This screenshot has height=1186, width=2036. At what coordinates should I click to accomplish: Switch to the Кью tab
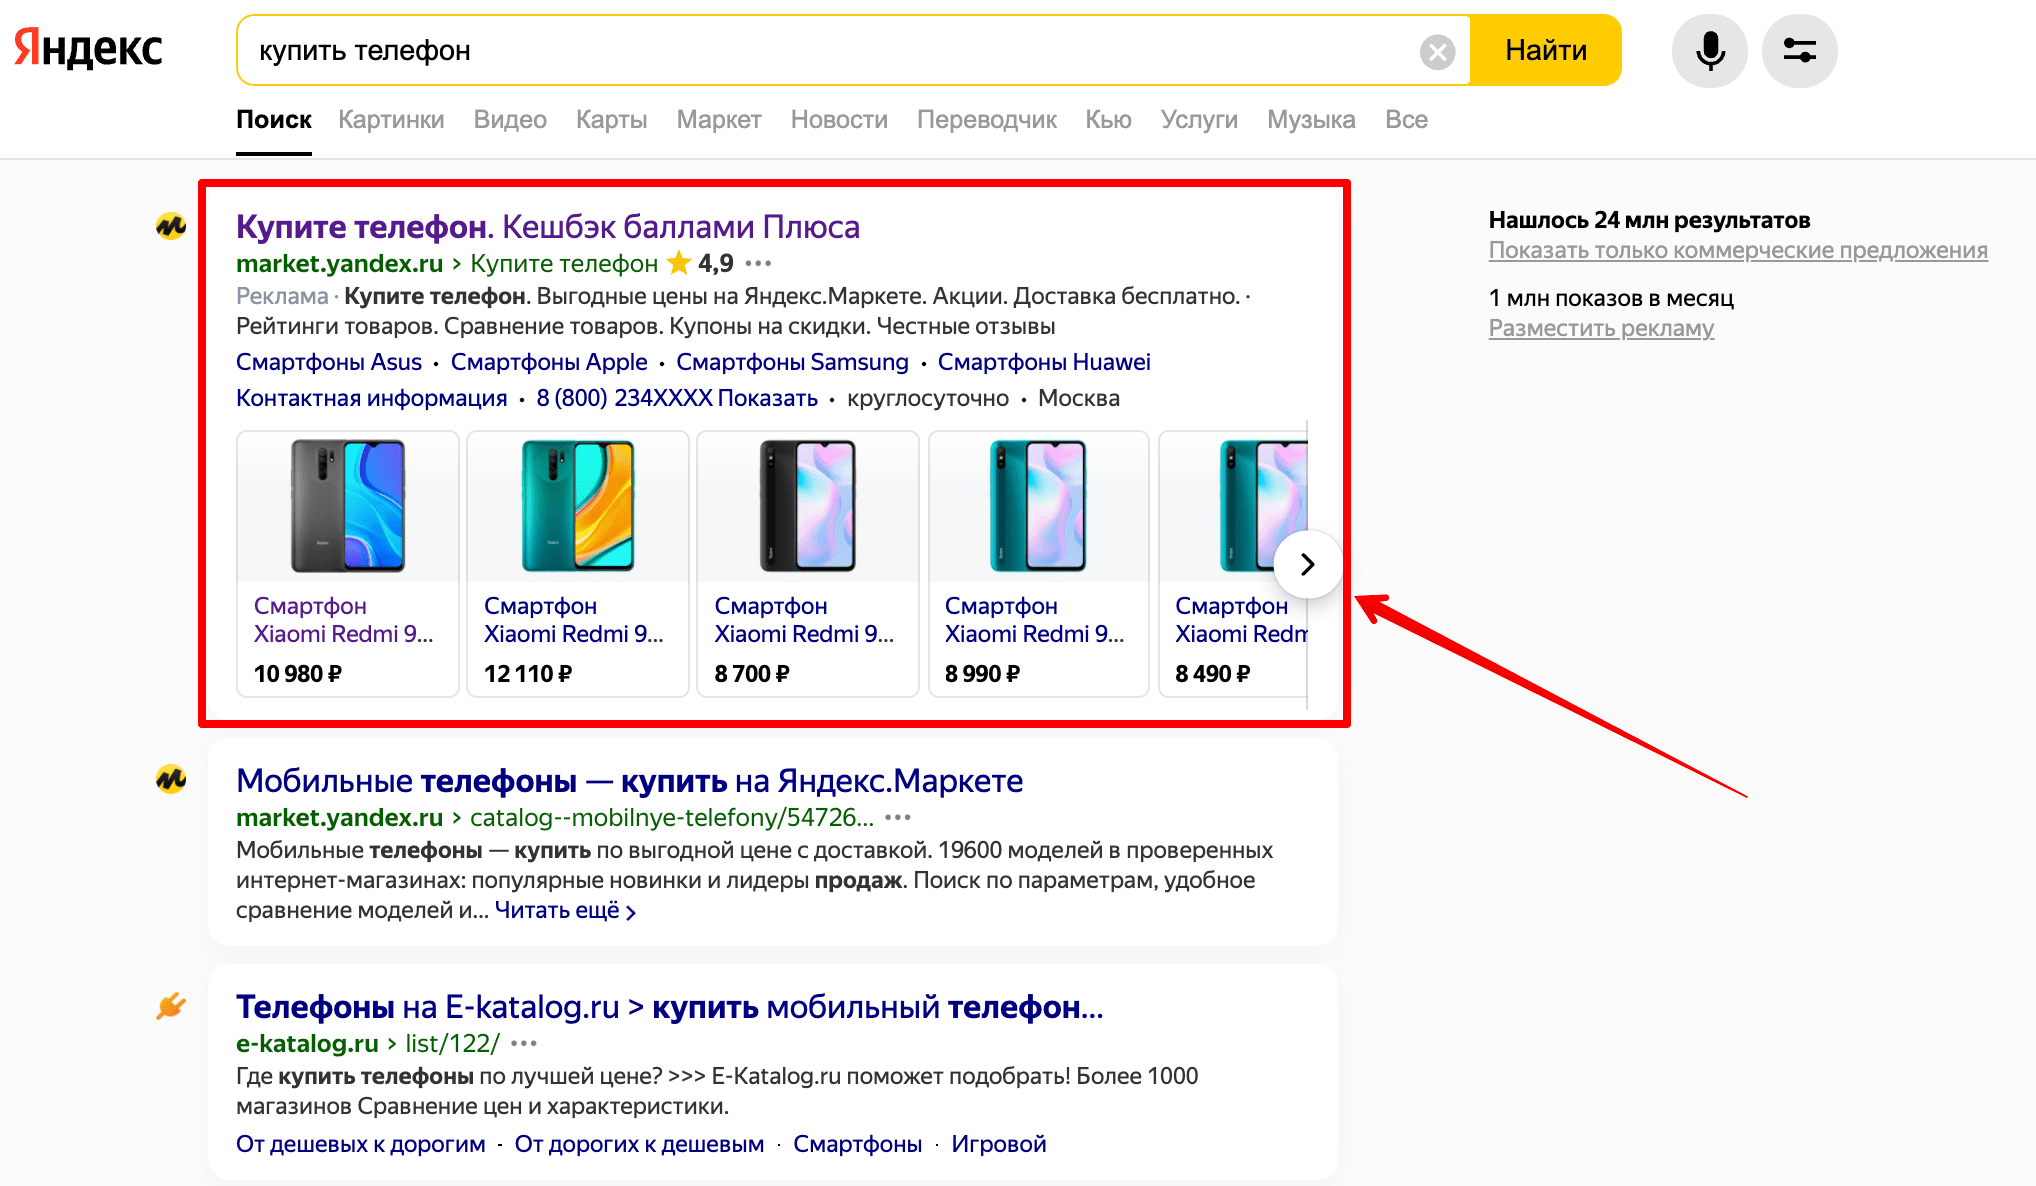click(x=1108, y=120)
